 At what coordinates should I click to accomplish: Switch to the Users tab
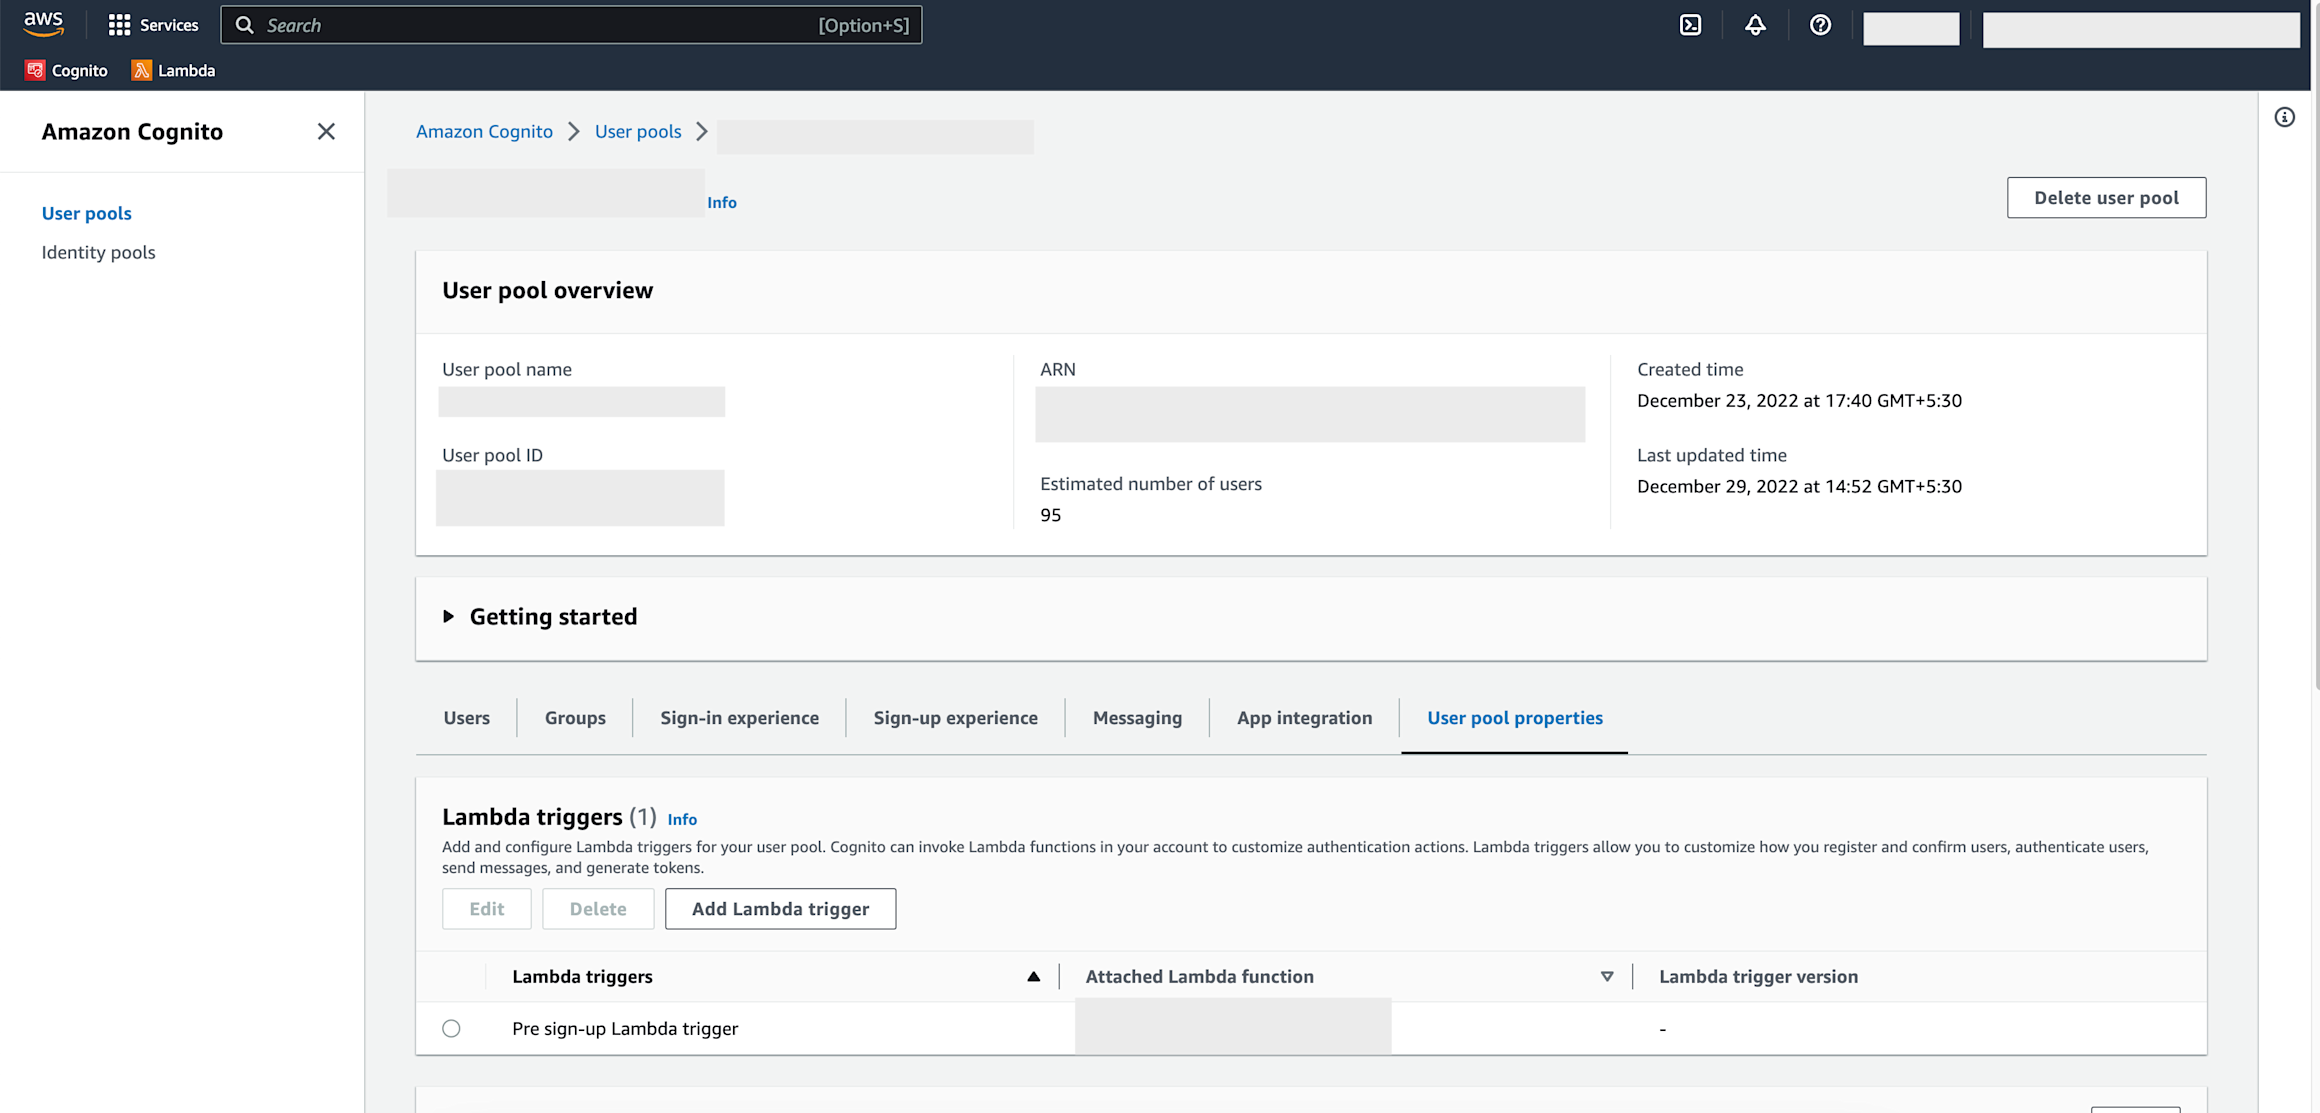click(x=466, y=718)
